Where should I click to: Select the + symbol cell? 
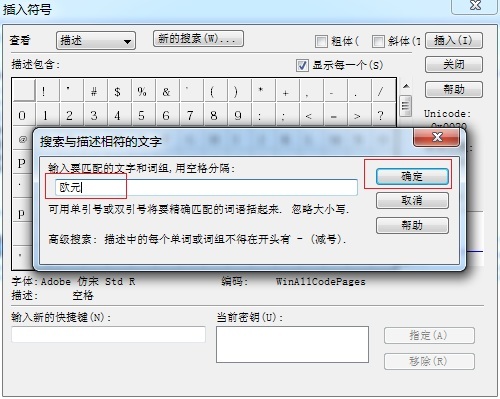pos(287,90)
